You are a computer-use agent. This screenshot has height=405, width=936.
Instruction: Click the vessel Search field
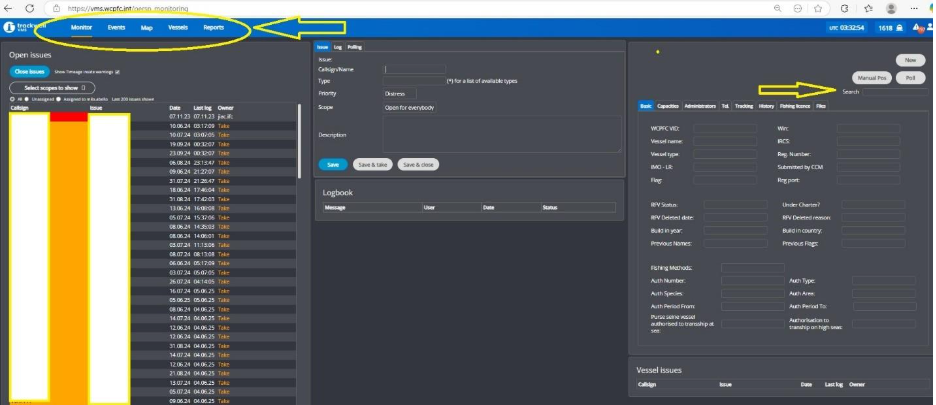[x=895, y=92]
